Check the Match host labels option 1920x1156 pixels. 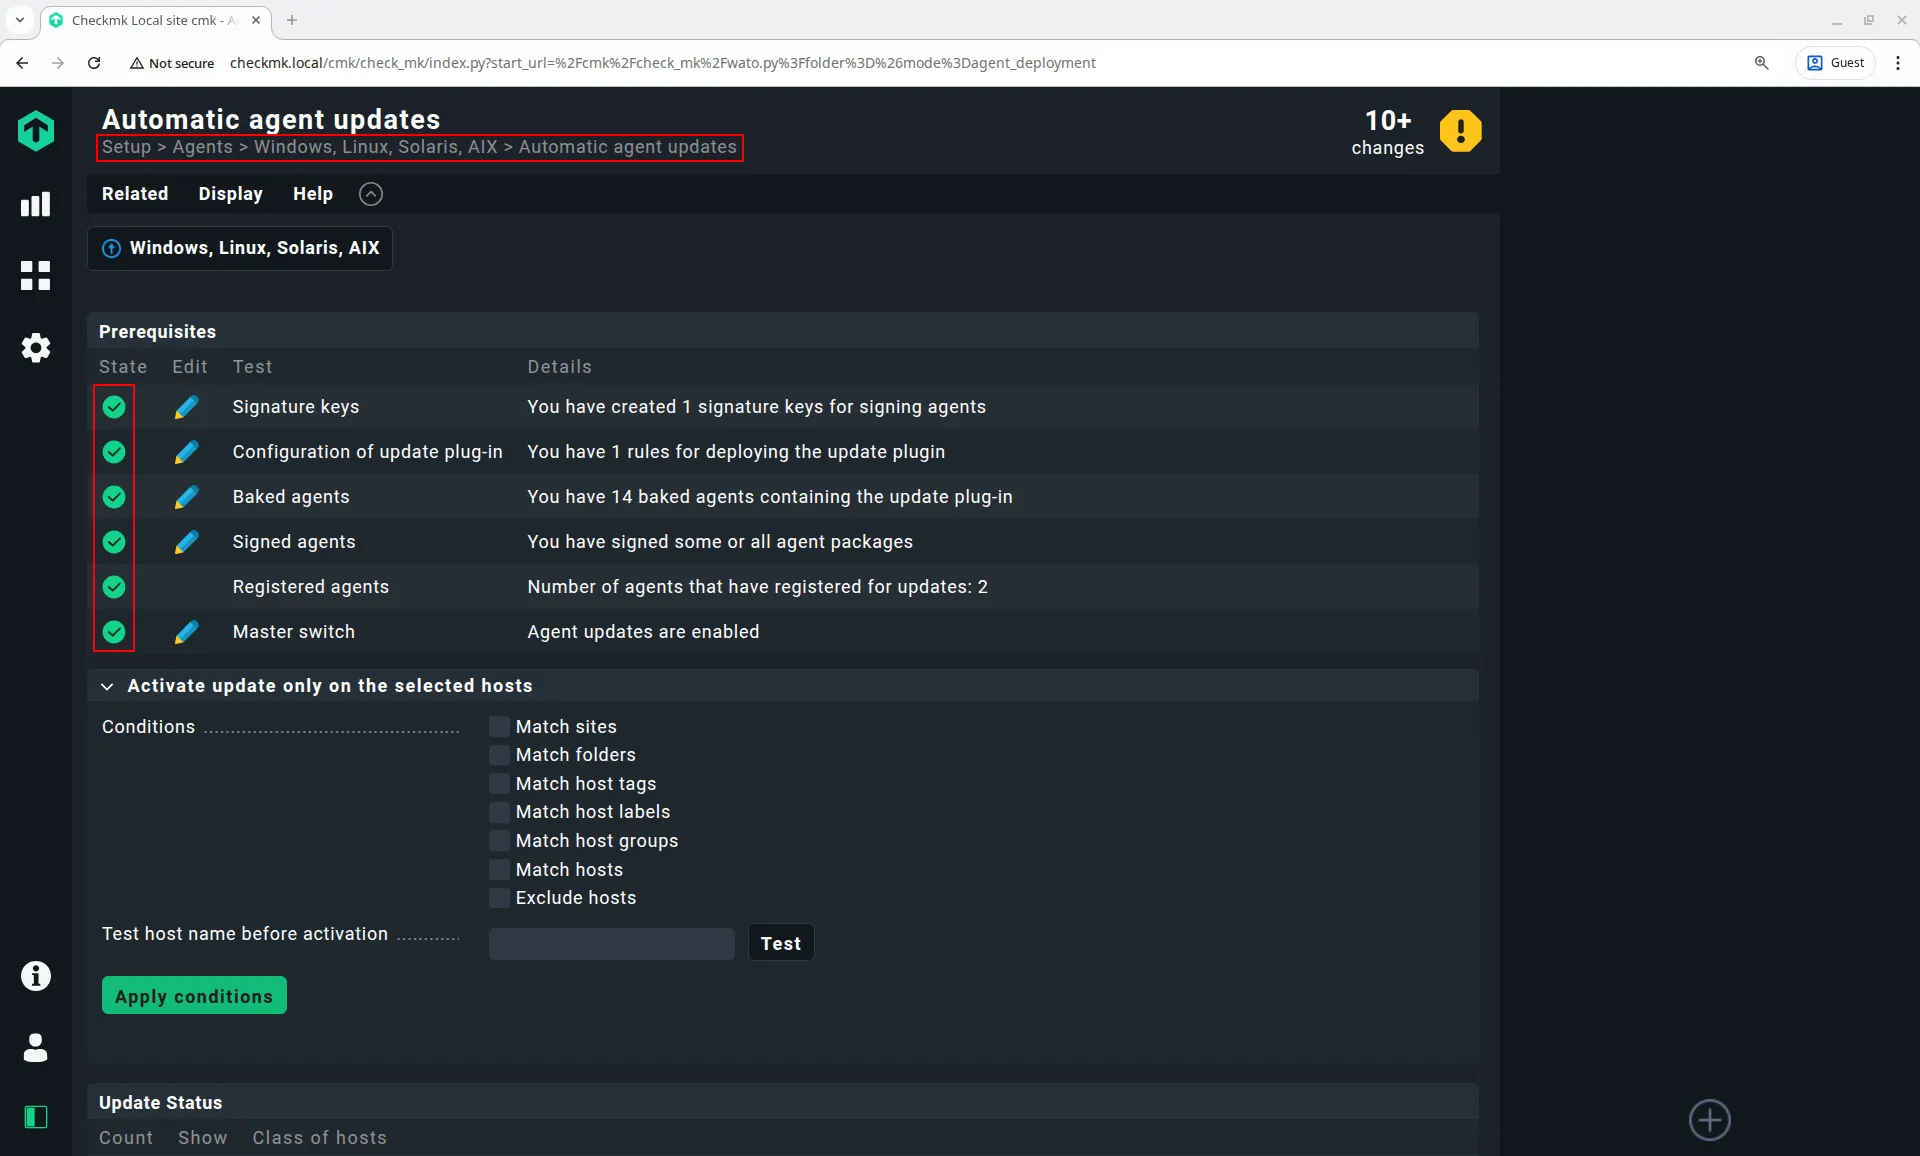click(x=499, y=812)
